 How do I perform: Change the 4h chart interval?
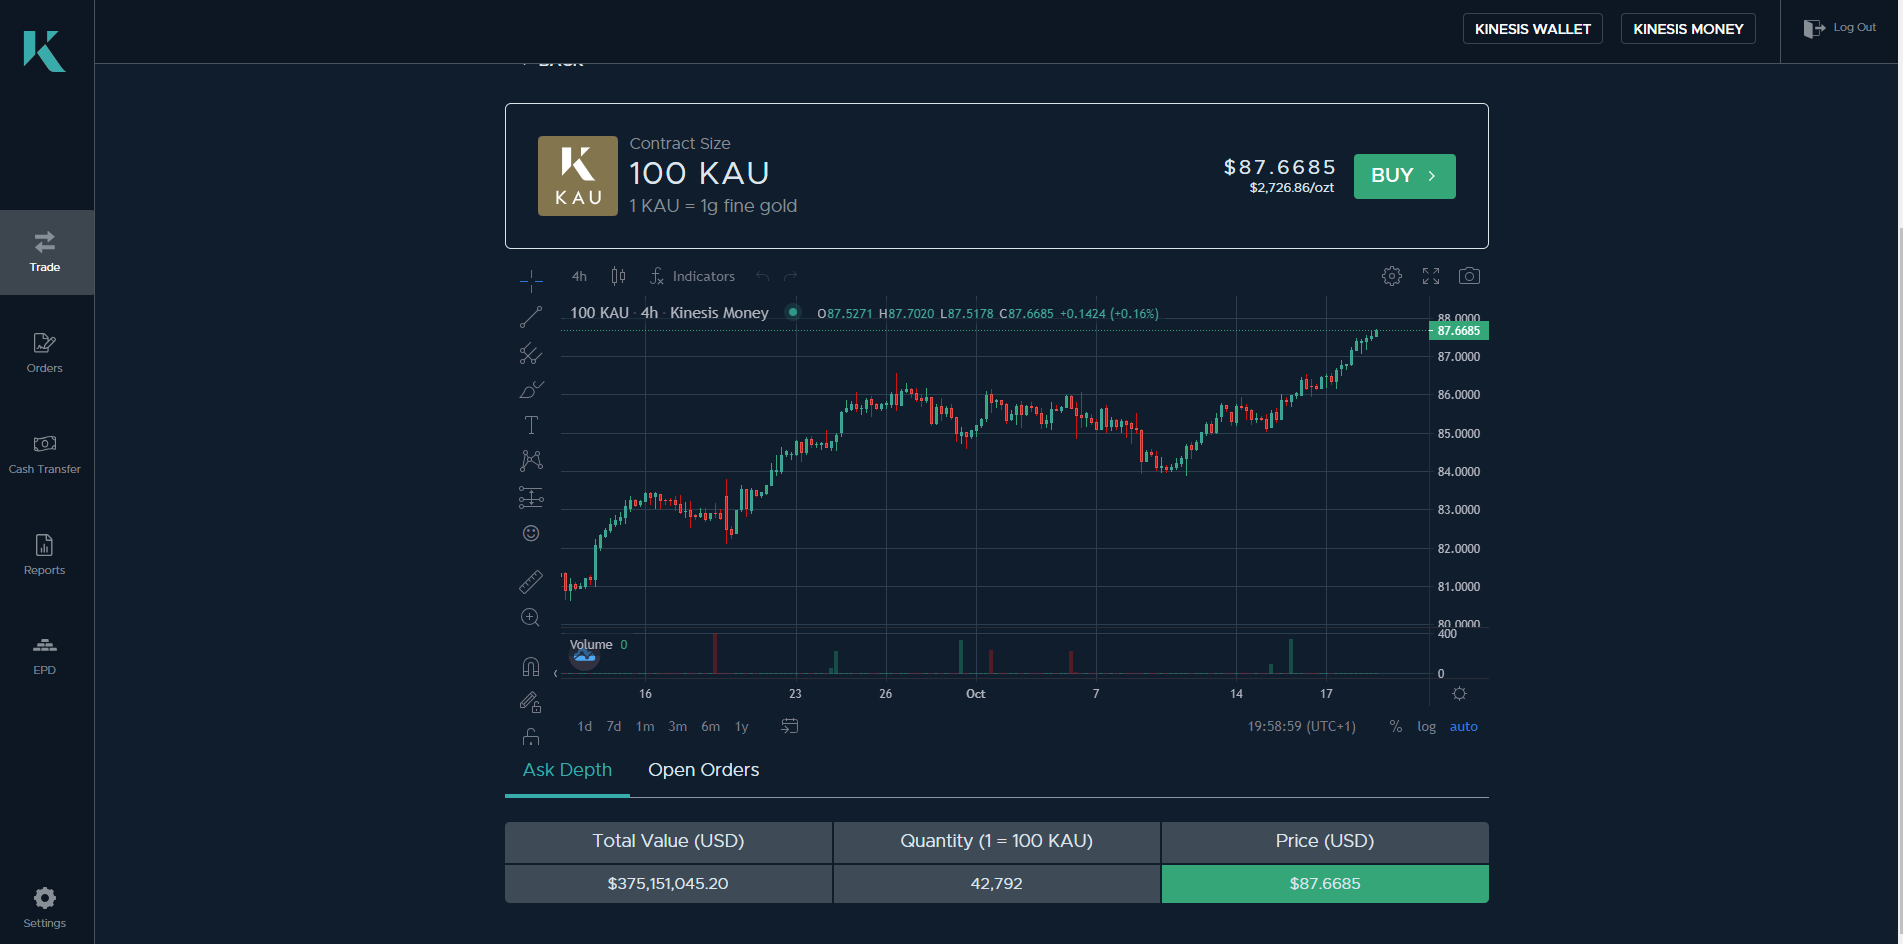pos(579,276)
